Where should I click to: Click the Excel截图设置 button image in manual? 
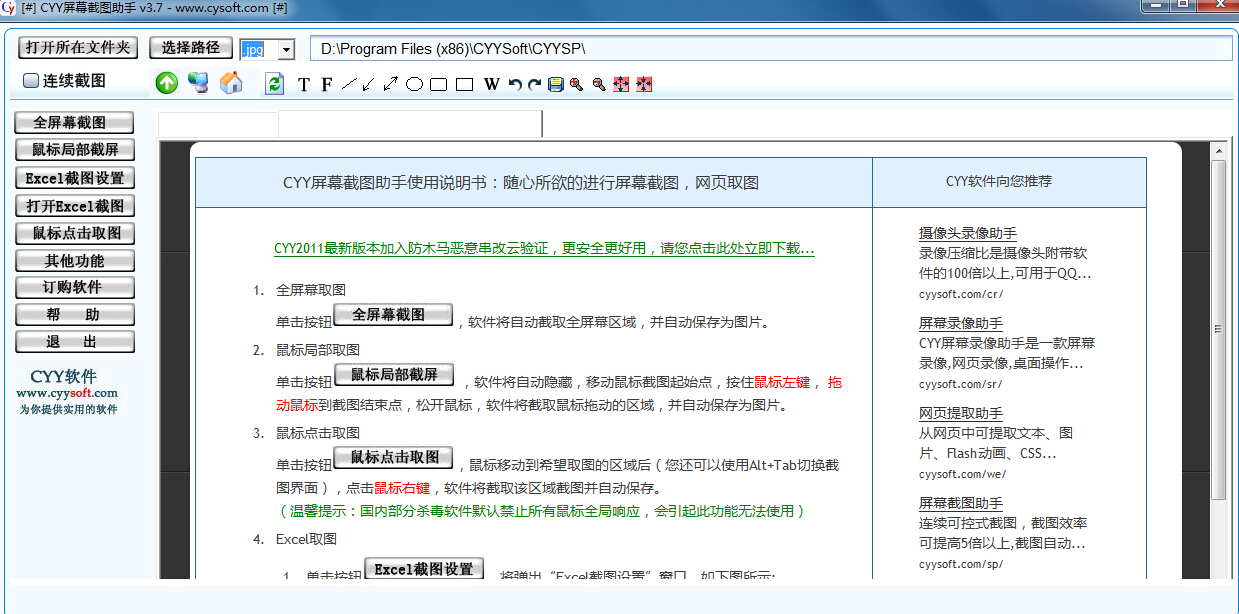(424, 569)
